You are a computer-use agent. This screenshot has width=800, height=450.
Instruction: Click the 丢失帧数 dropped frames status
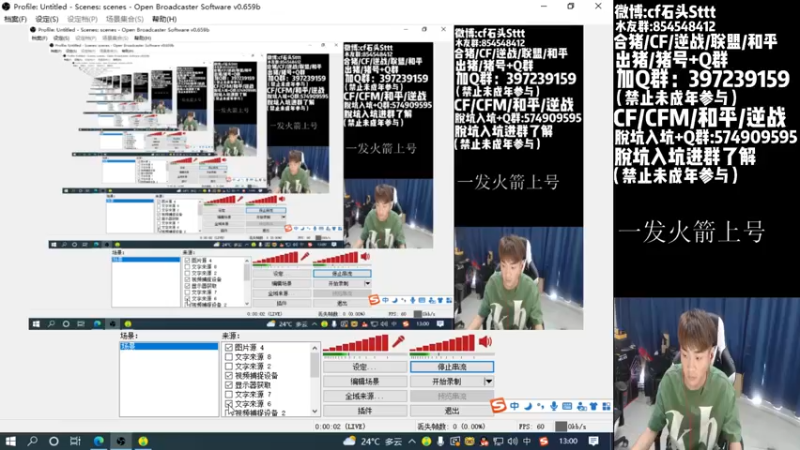tap(451, 427)
